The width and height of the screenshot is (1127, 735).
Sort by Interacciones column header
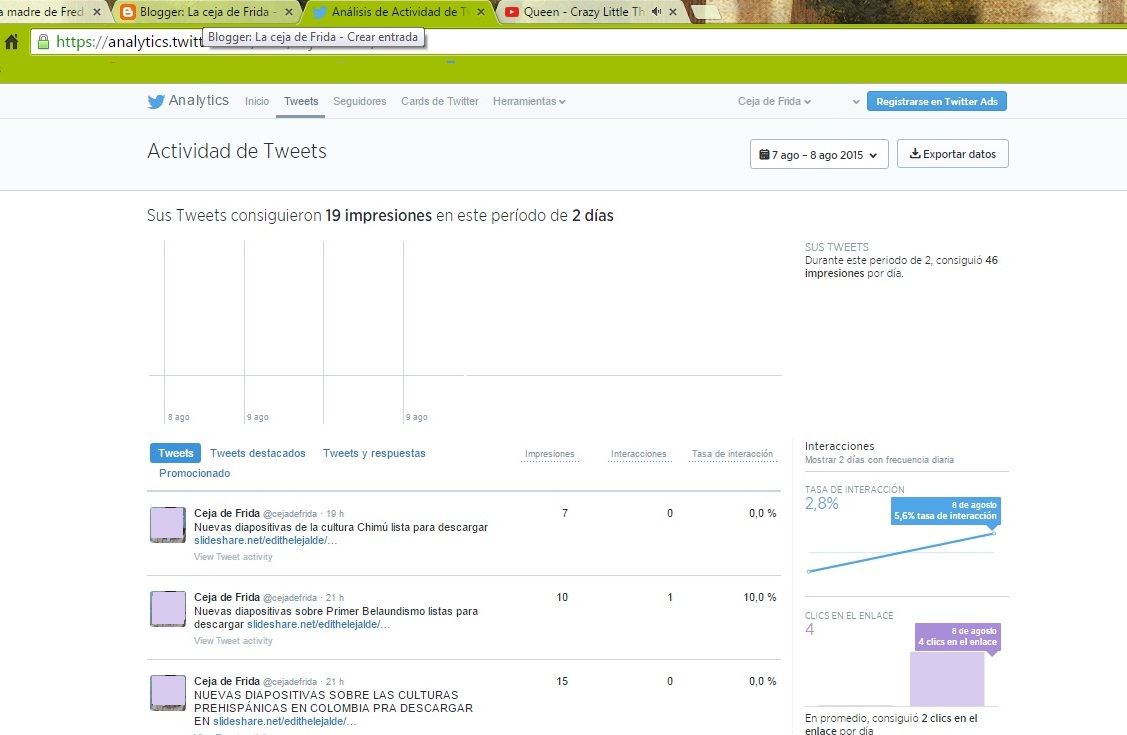[639, 454]
